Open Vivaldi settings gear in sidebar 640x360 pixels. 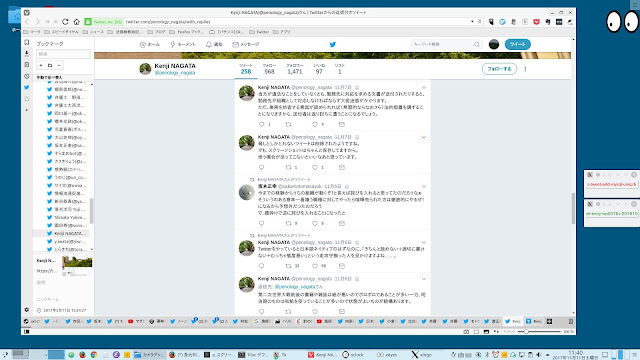(27, 310)
